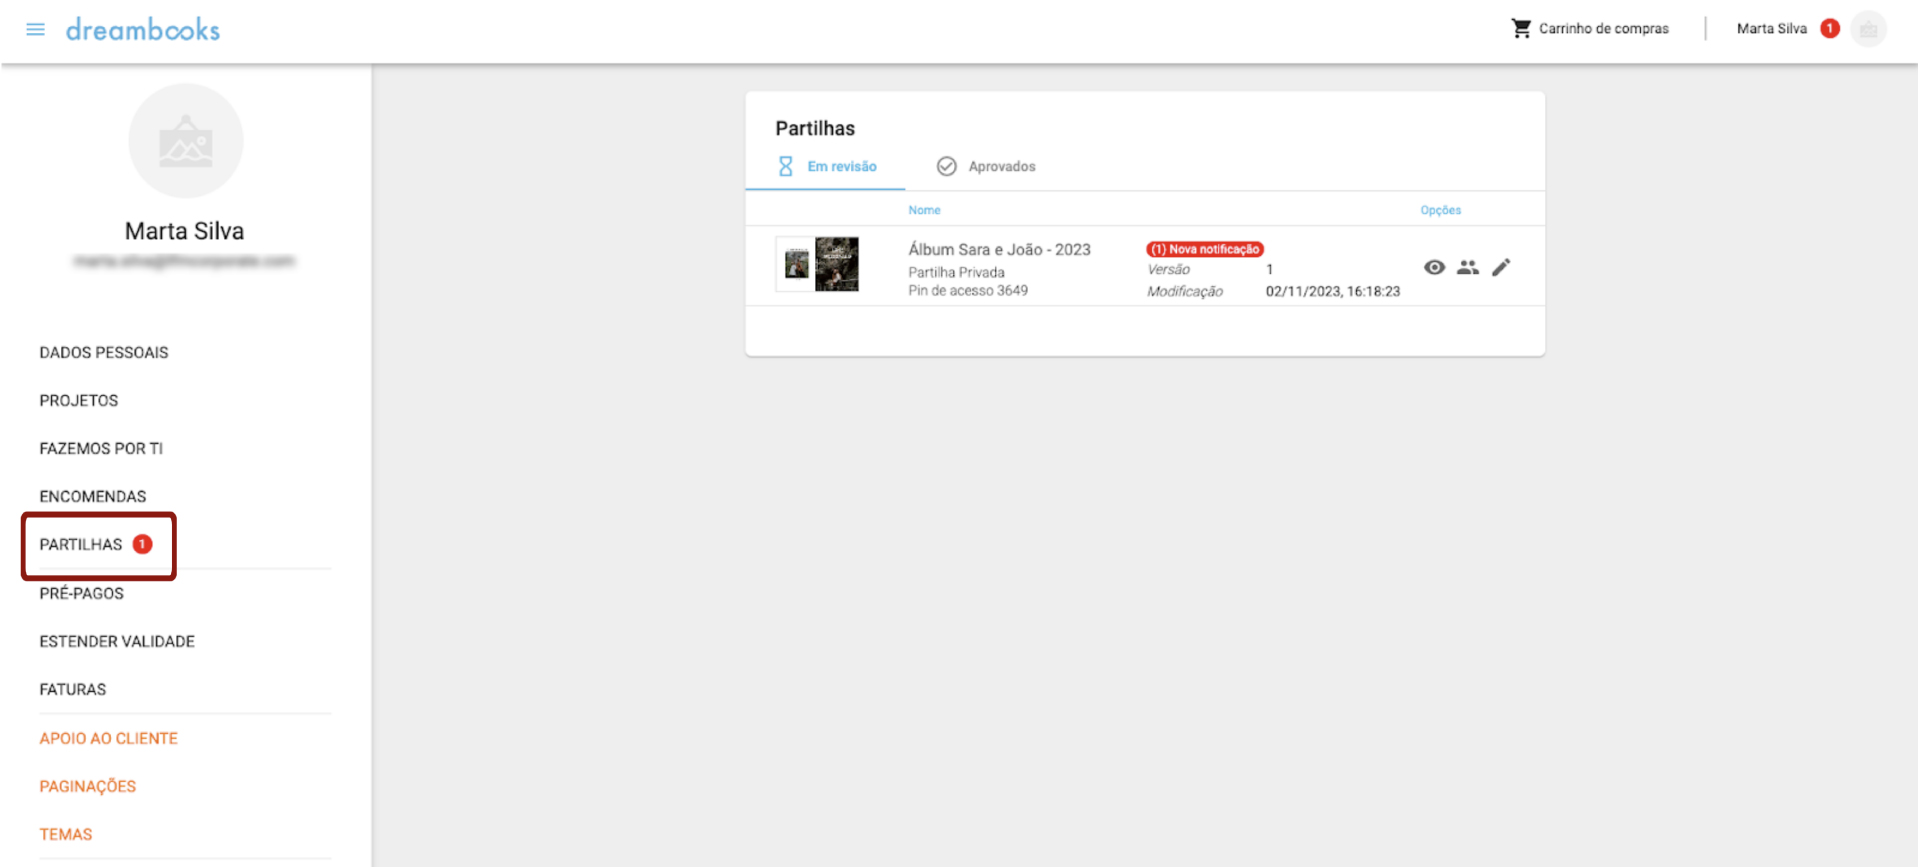
Task: Open the hamburger menu icon
Action: pos(35,29)
